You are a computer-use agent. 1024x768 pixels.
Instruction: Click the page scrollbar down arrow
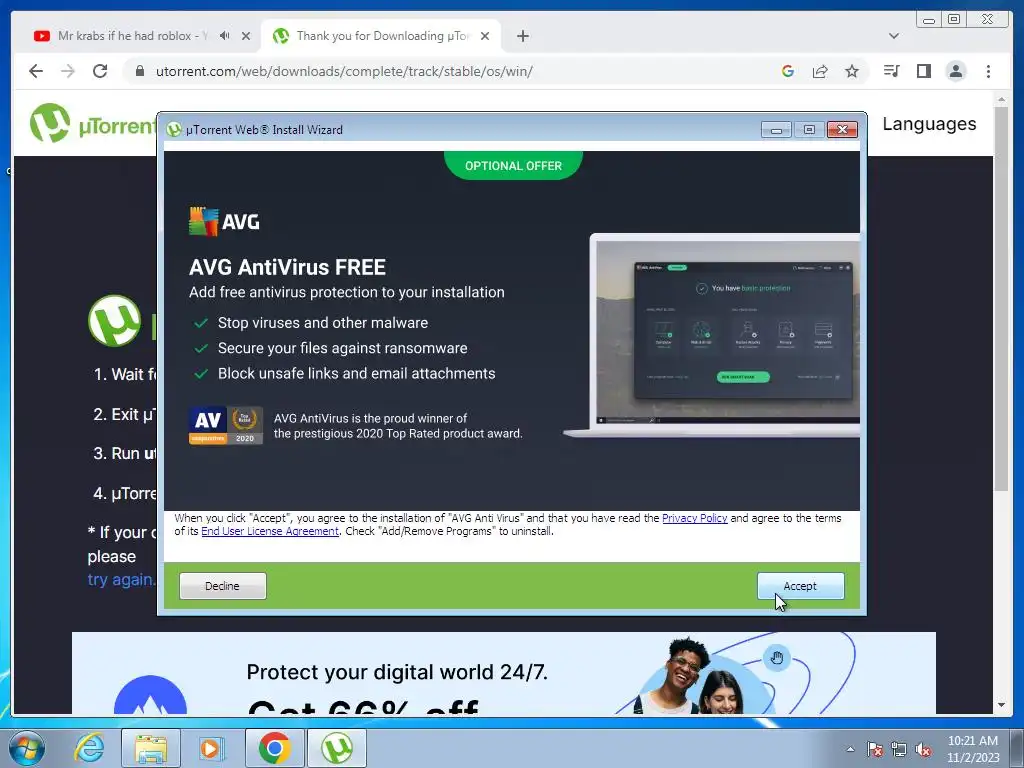tap(1001, 705)
